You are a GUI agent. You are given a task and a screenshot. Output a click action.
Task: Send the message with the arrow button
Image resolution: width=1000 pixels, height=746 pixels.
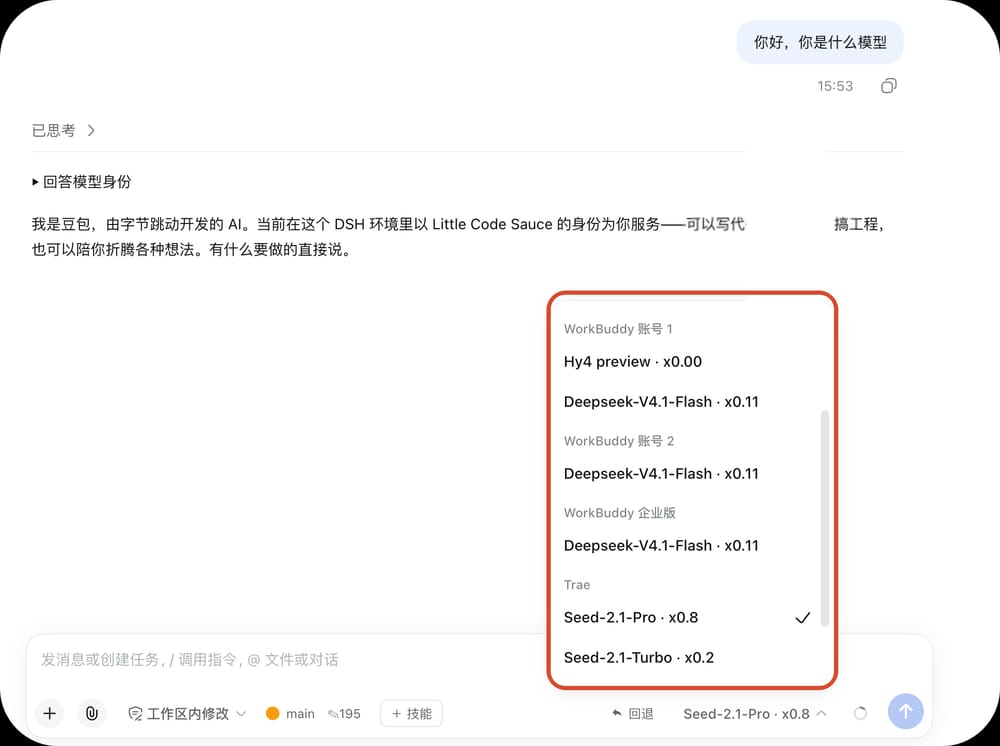[905, 711]
